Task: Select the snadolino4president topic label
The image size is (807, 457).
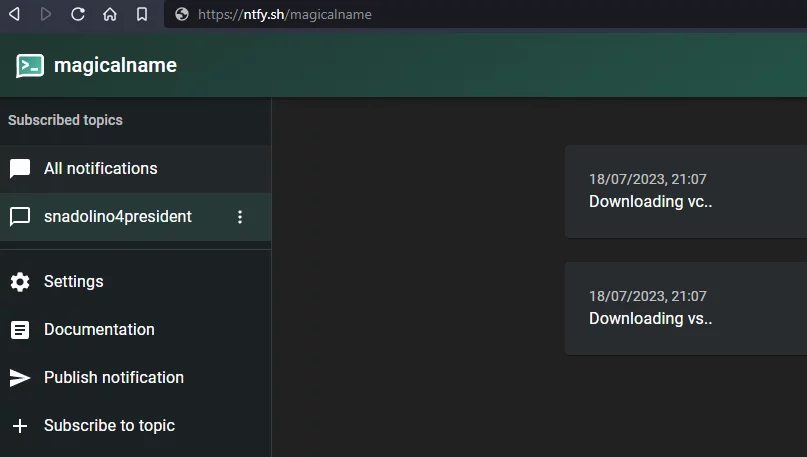Action: click(x=117, y=217)
